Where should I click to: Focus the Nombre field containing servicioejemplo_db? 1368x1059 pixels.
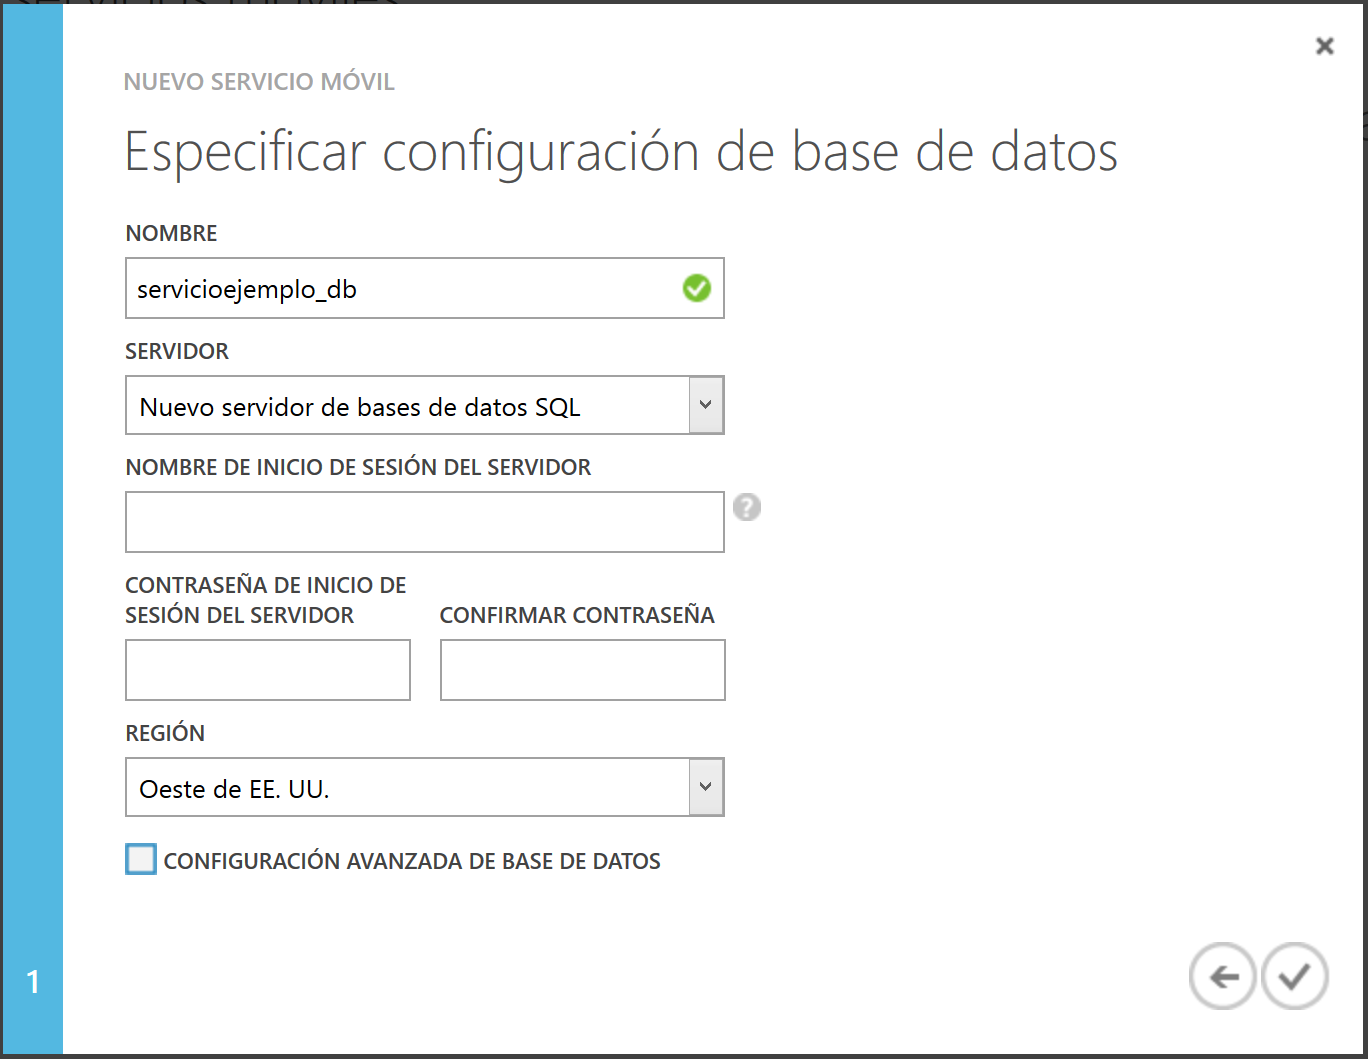(x=400, y=289)
